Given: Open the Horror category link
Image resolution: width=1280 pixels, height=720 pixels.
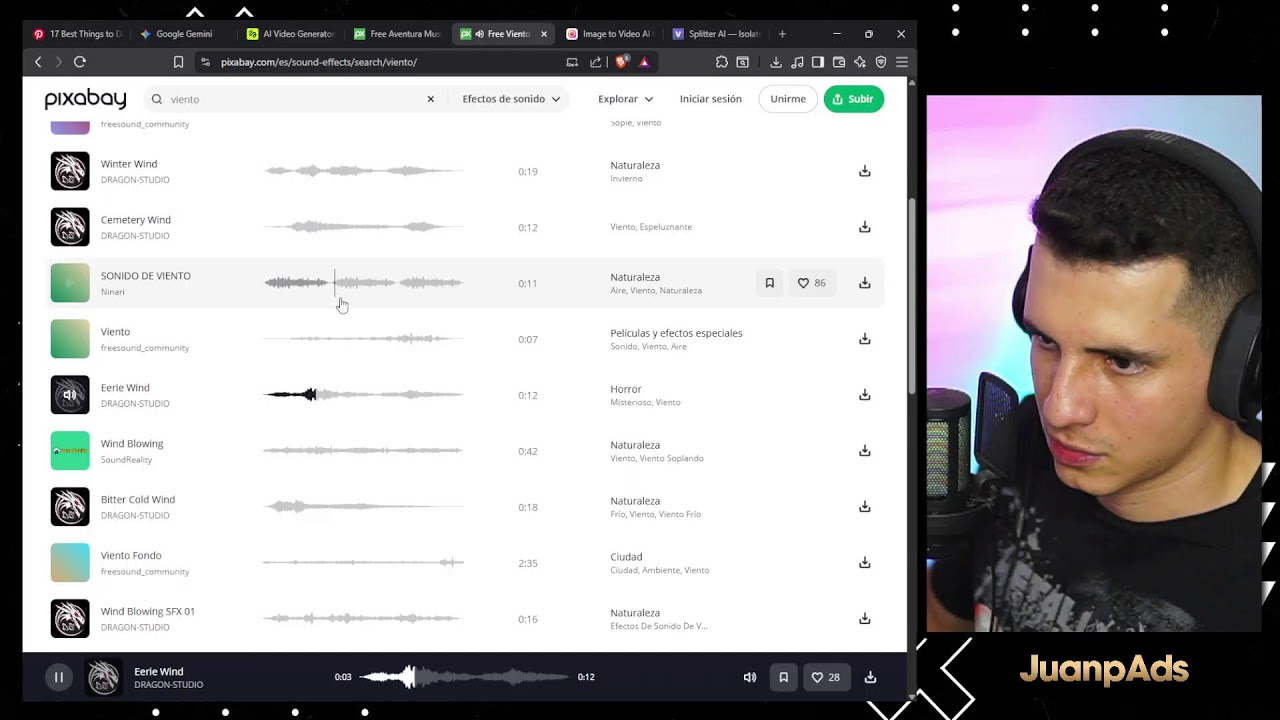Looking at the screenshot, I should point(626,389).
